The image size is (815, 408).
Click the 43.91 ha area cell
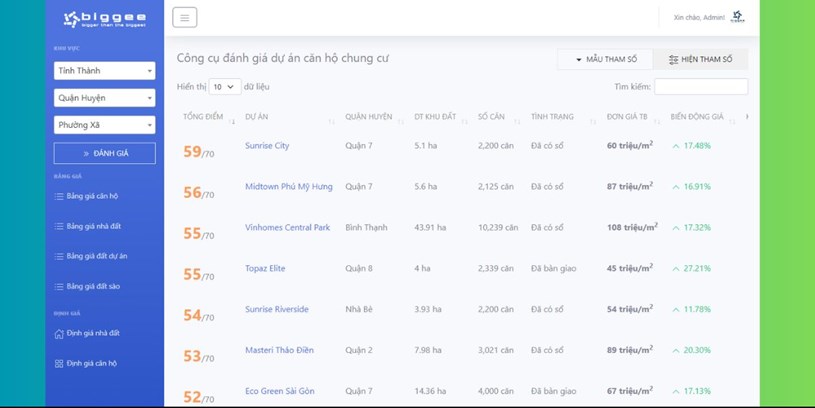[430, 228]
